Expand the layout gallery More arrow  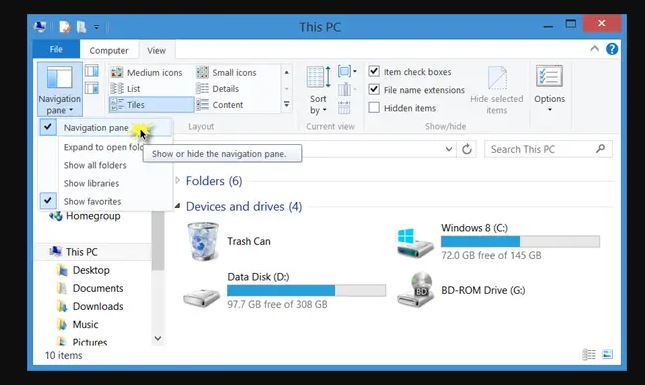pos(287,104)
